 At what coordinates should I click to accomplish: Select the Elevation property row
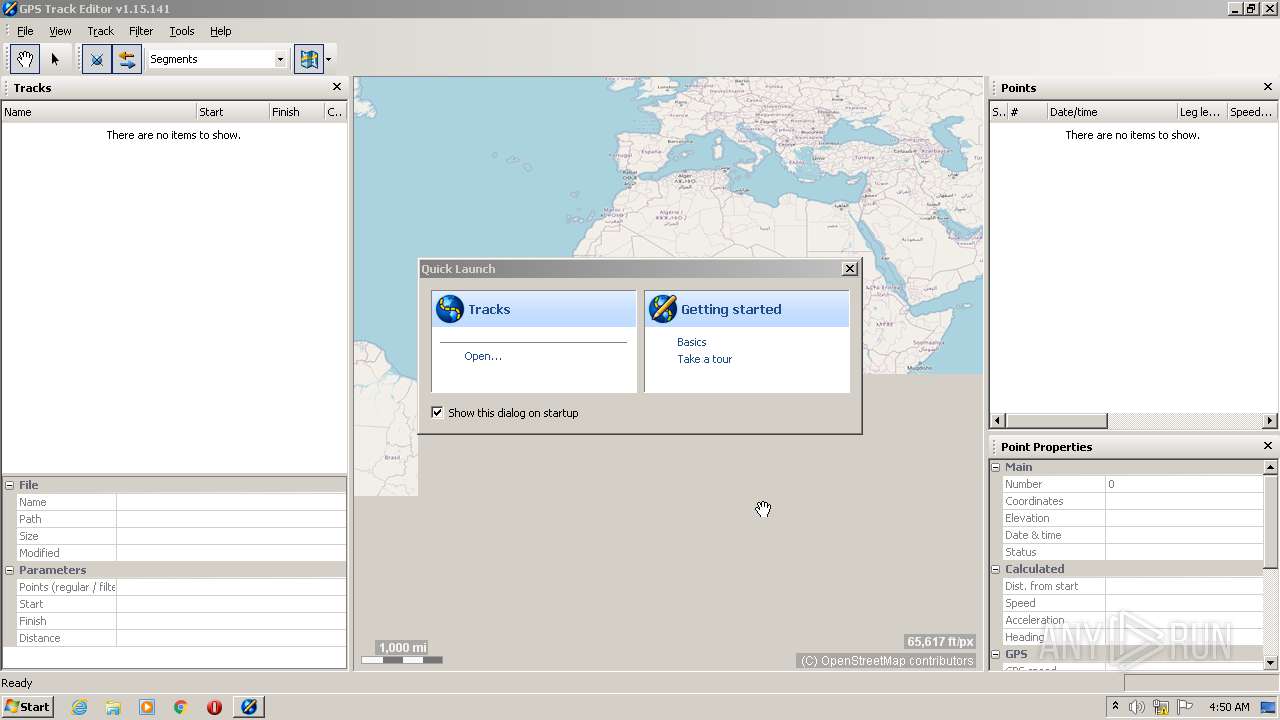click(1133, 518)
